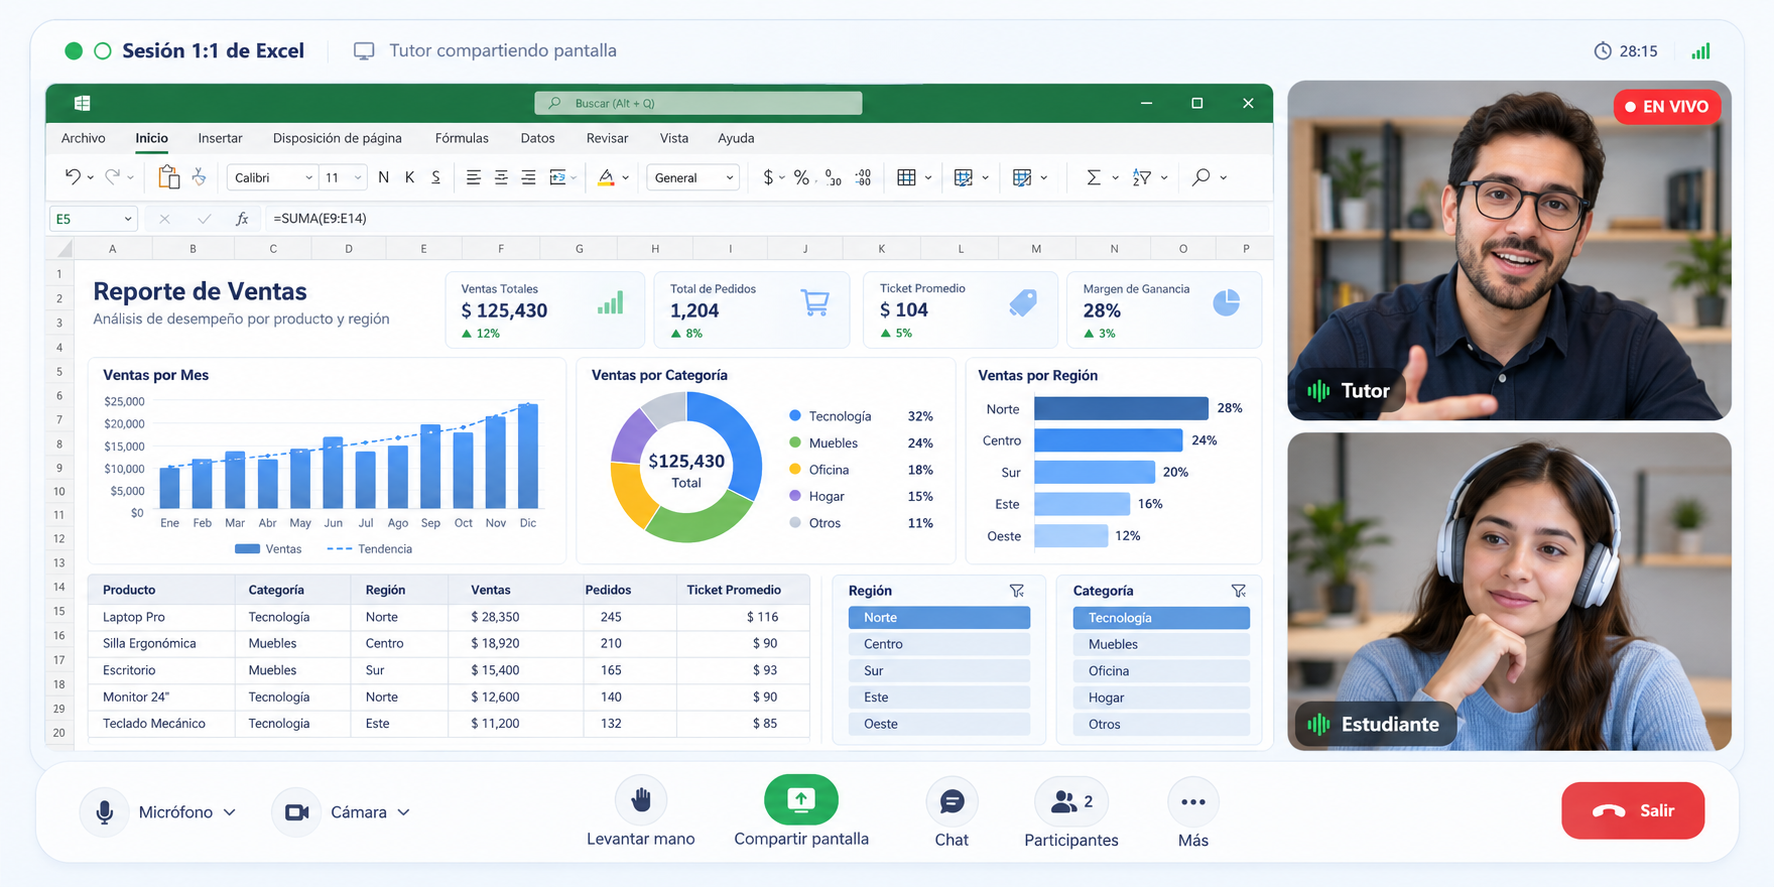Screen dimensions: 1774x887
Task: Click the percent style icon
Action: pos(801,177)
